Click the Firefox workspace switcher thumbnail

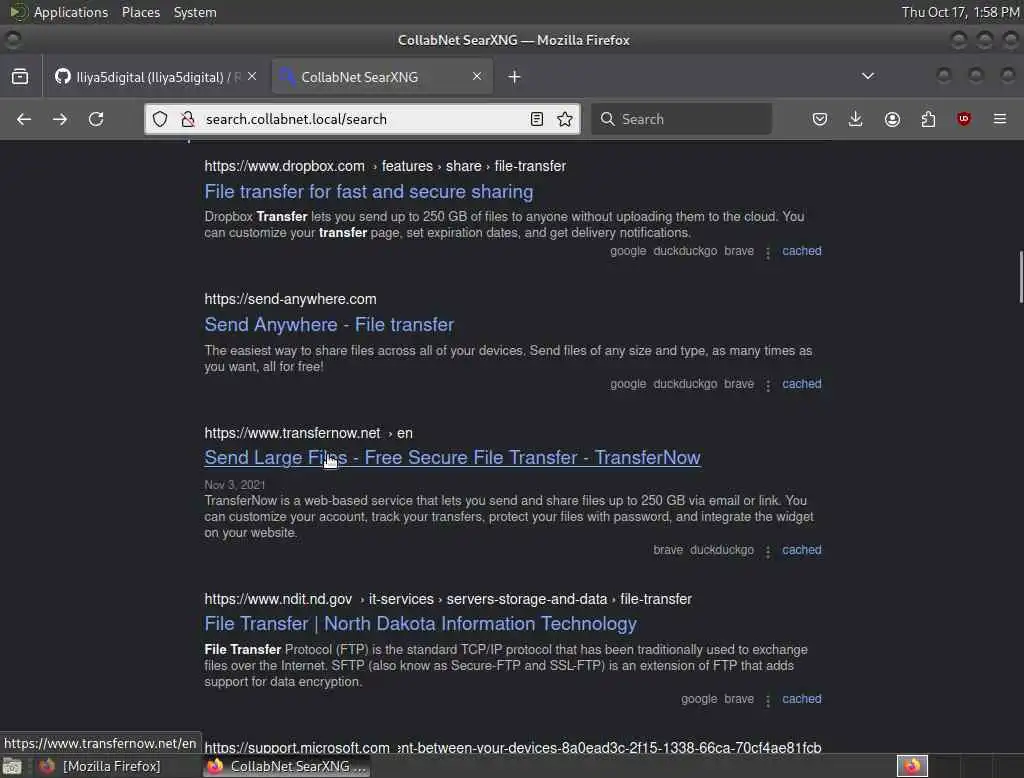tap(912, 766)
